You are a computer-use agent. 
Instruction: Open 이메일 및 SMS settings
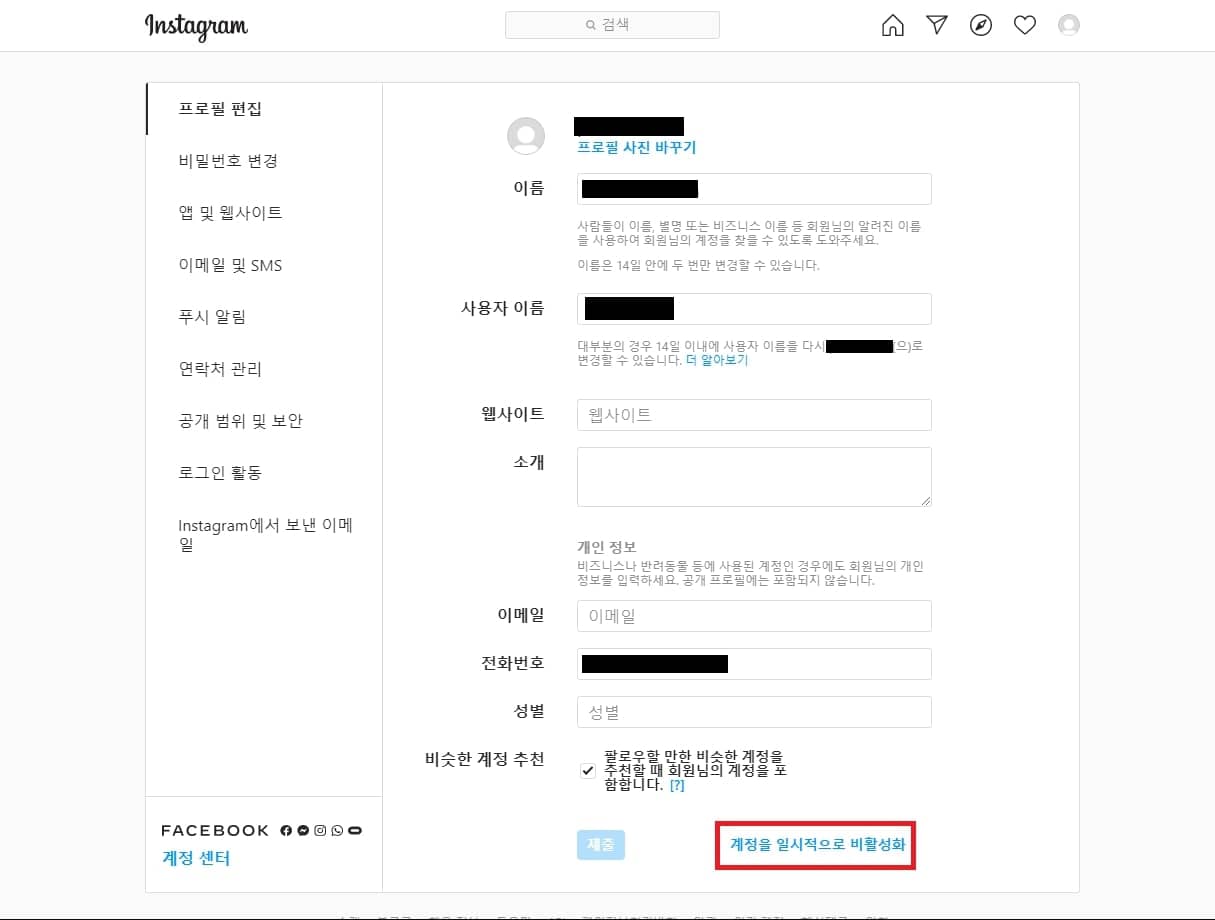264,265
